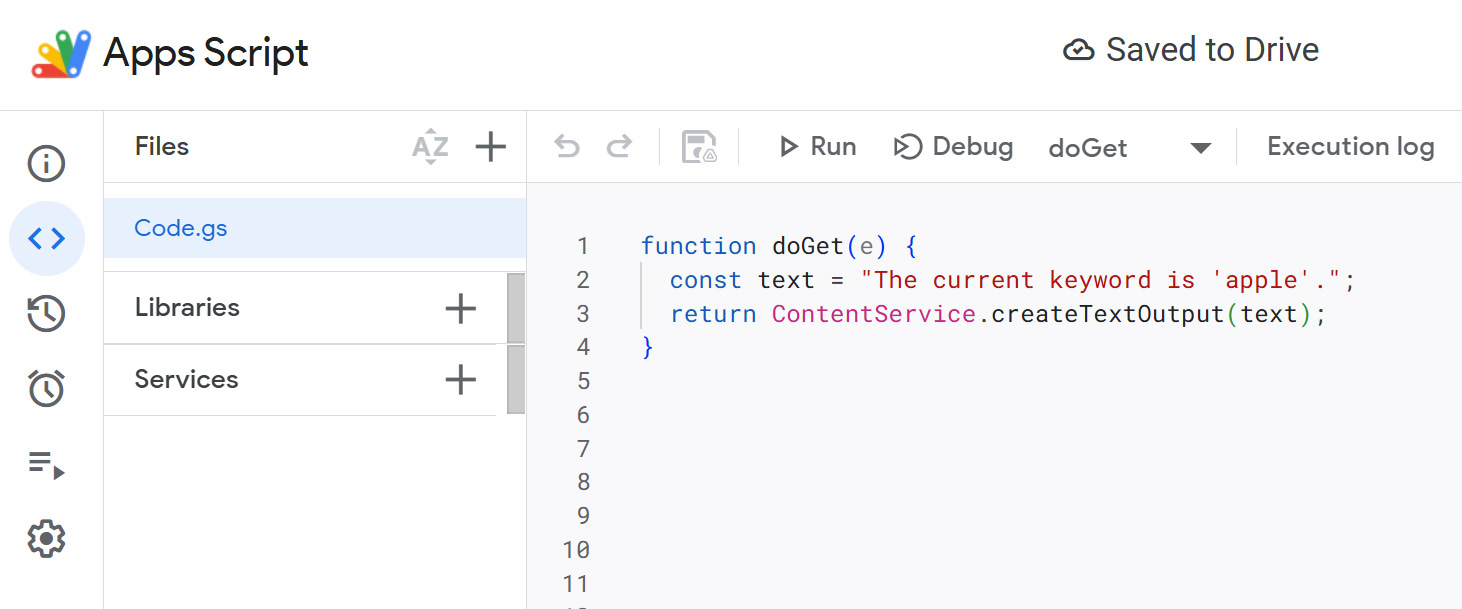Click line number 1 in the gutter
The image size is (1462, 609).
tap(583, 246)
